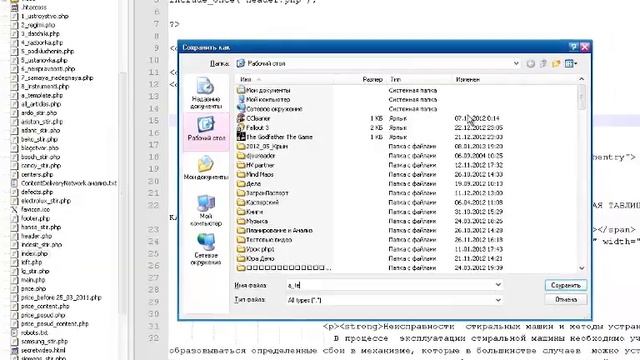This screenshot has width=640, height=360.
Task: Open price_before 25_03_2011.php in file panel
Action: pyautogui.click(x=61, y=298)
